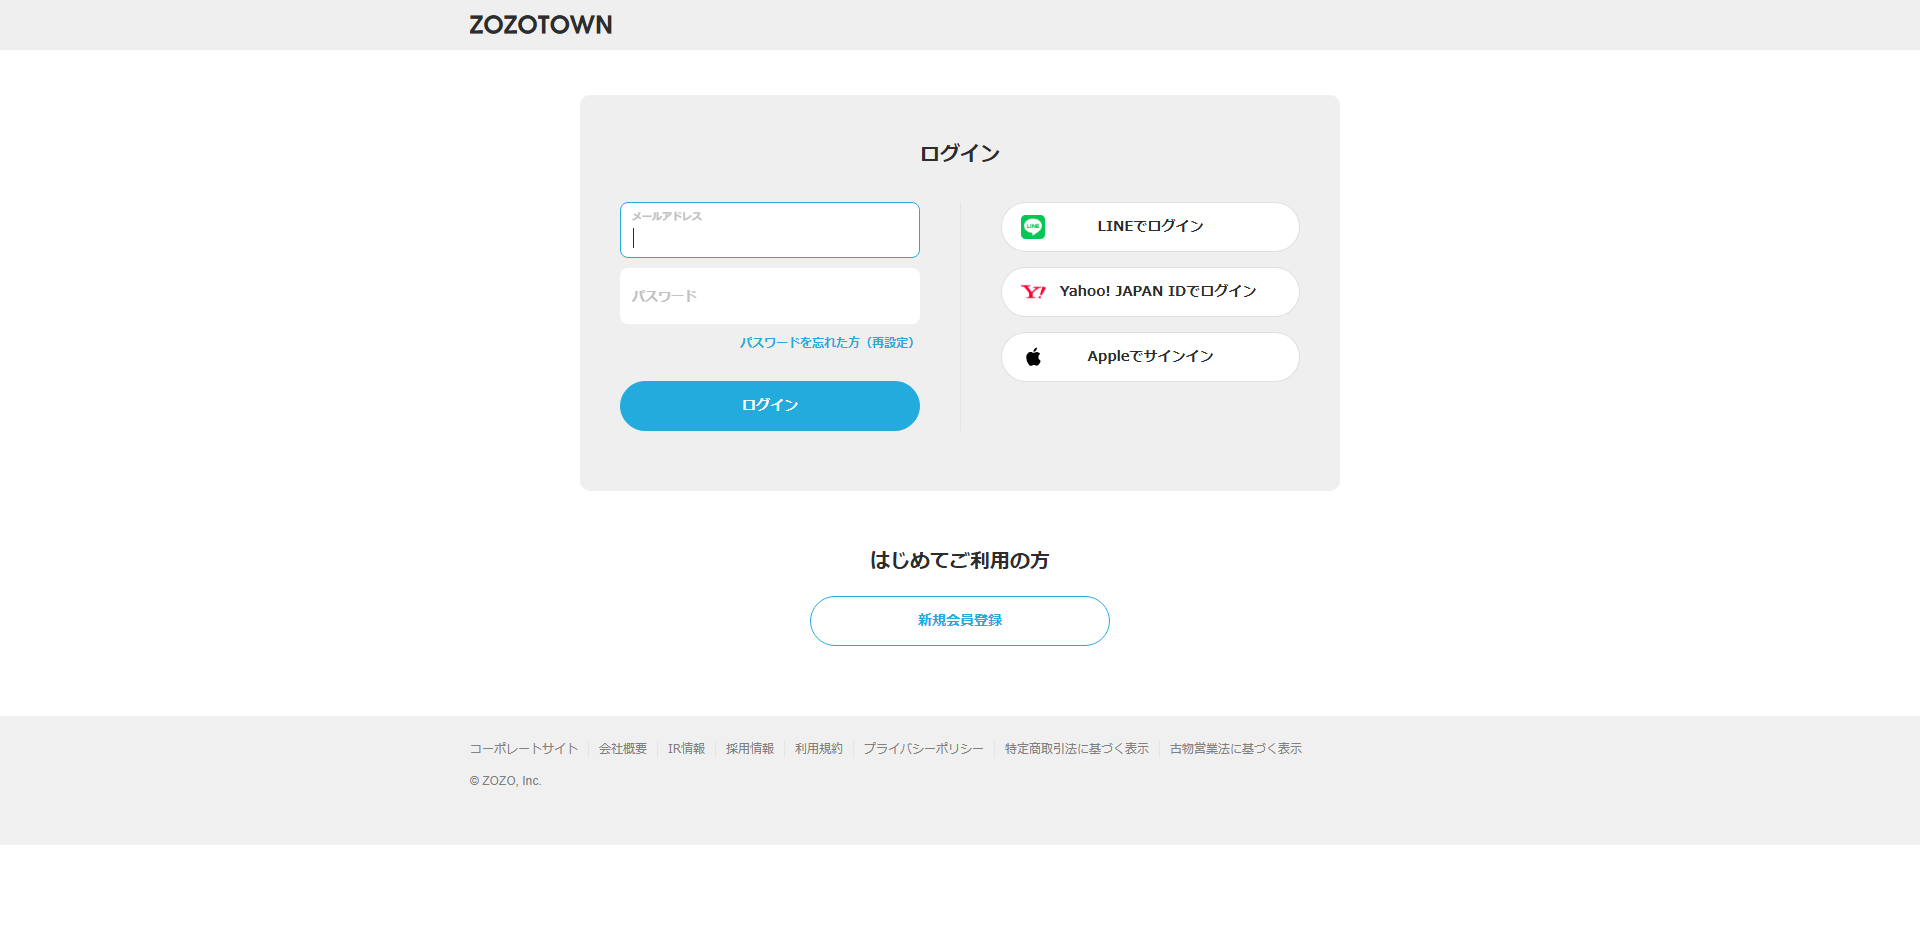Click 新規会員登録 button
Screen dimensions: 1920x945
(960, 621)
